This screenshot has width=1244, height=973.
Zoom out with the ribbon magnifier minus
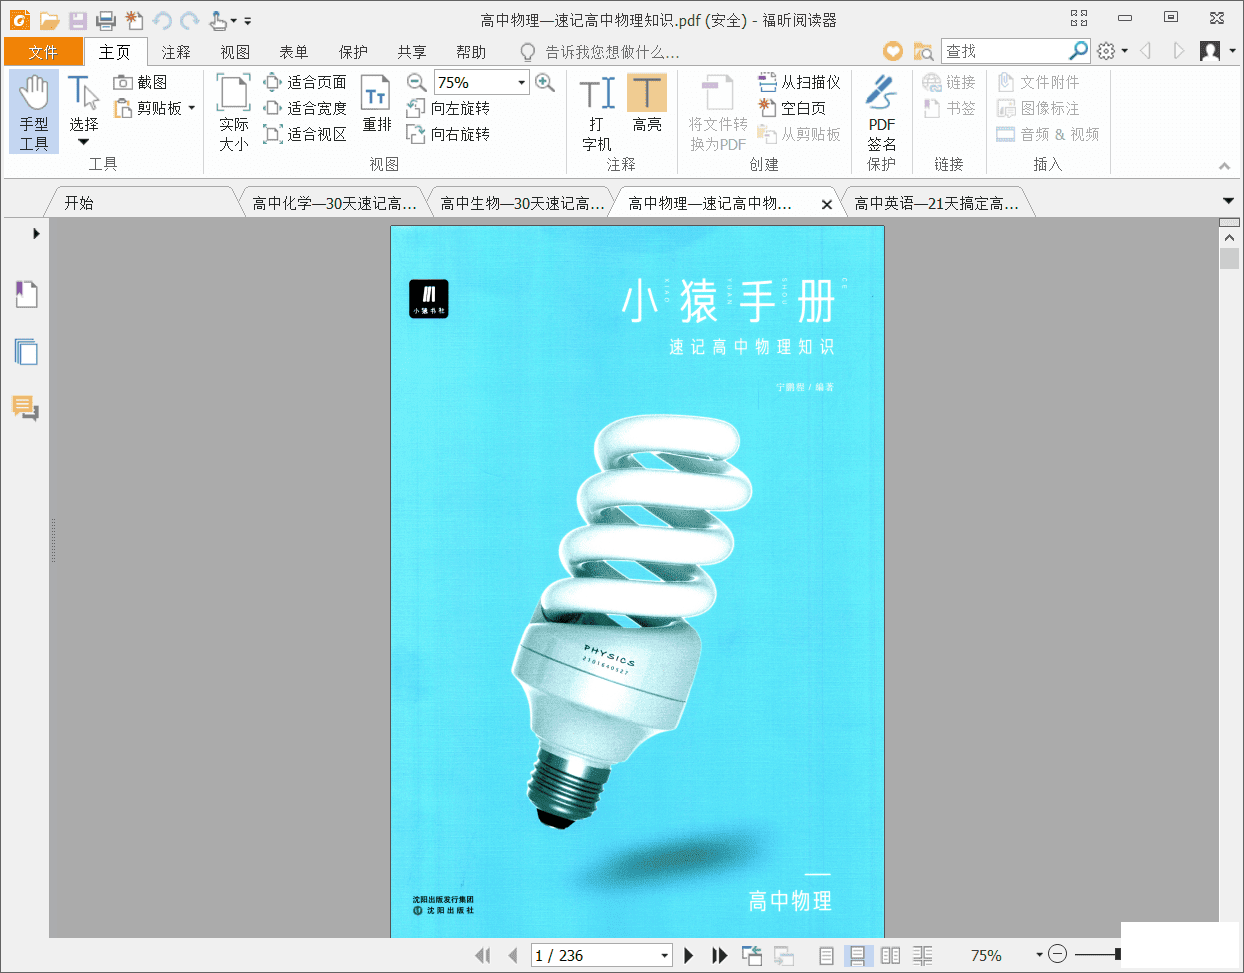[x=417, y=82]
